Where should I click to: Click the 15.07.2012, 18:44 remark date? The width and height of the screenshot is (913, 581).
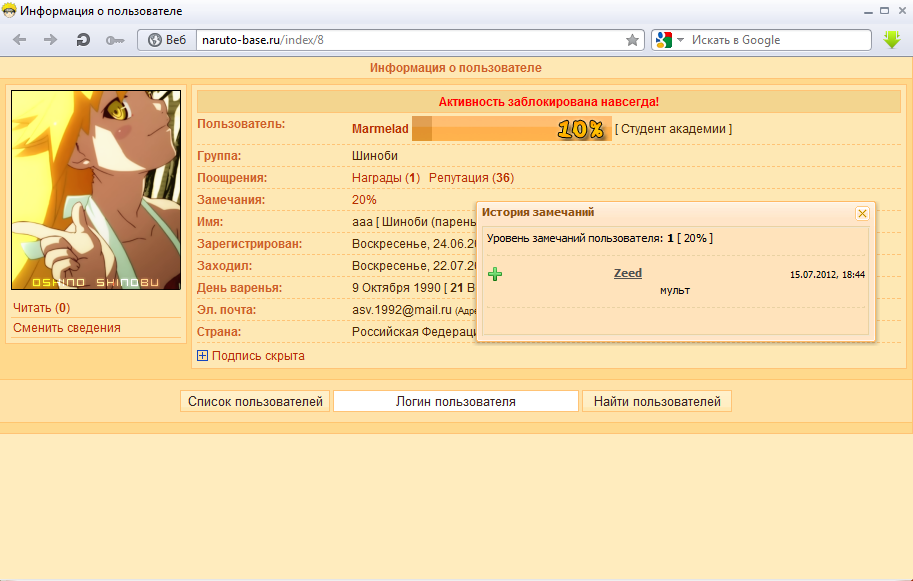[x=827, y=275]
